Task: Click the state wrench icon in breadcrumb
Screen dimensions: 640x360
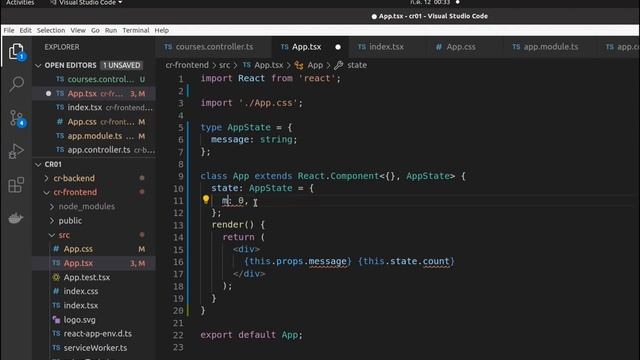Action: pyautogui.click(x=338, y=65)
